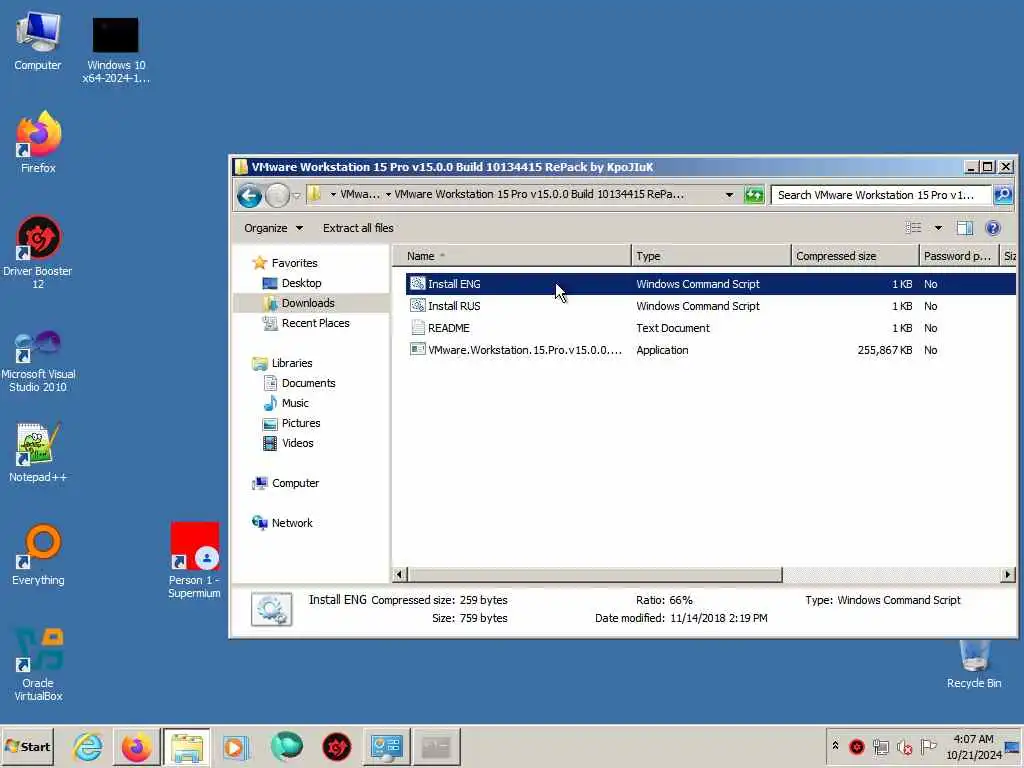
Task: Click the Start button
Action: [27, 746]
